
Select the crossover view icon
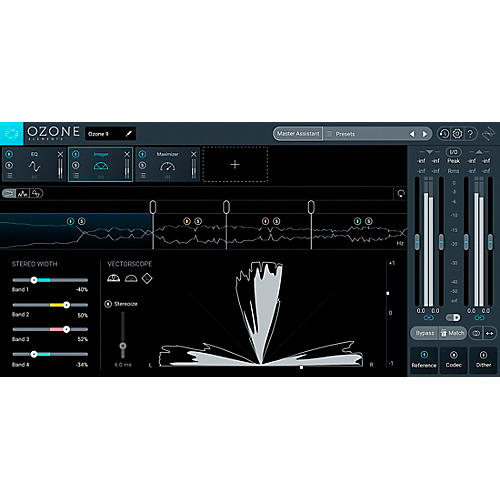tap(9, 193)
